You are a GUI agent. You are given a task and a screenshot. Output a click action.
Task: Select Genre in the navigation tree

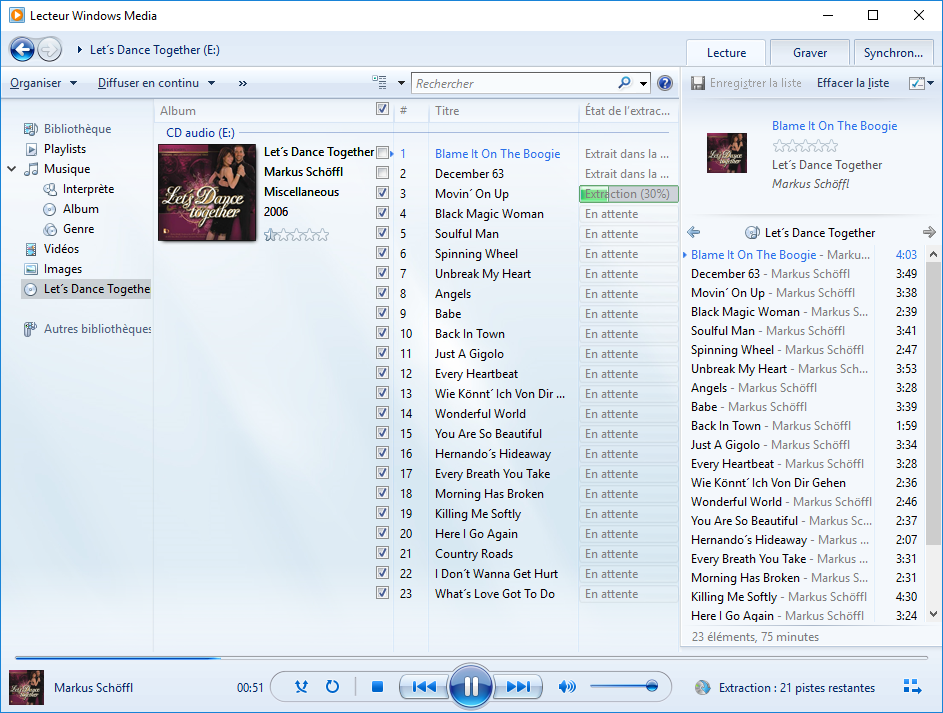(x=78, y=228)
